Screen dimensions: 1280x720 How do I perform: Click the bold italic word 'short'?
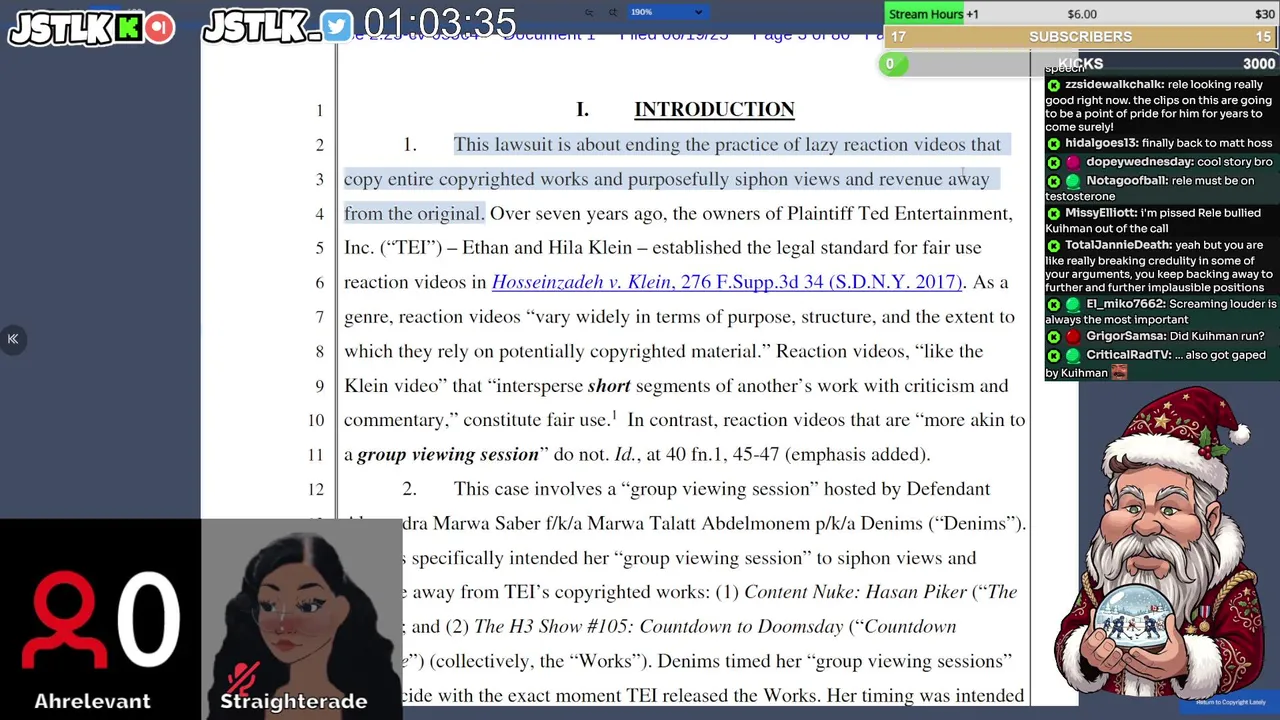609,386
